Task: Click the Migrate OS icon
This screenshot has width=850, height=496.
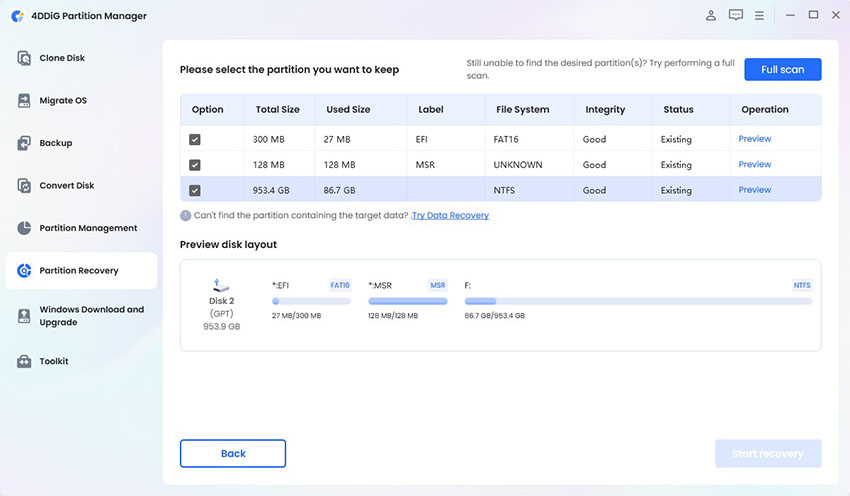Action: pyautogui.click(x=24, y=101)
